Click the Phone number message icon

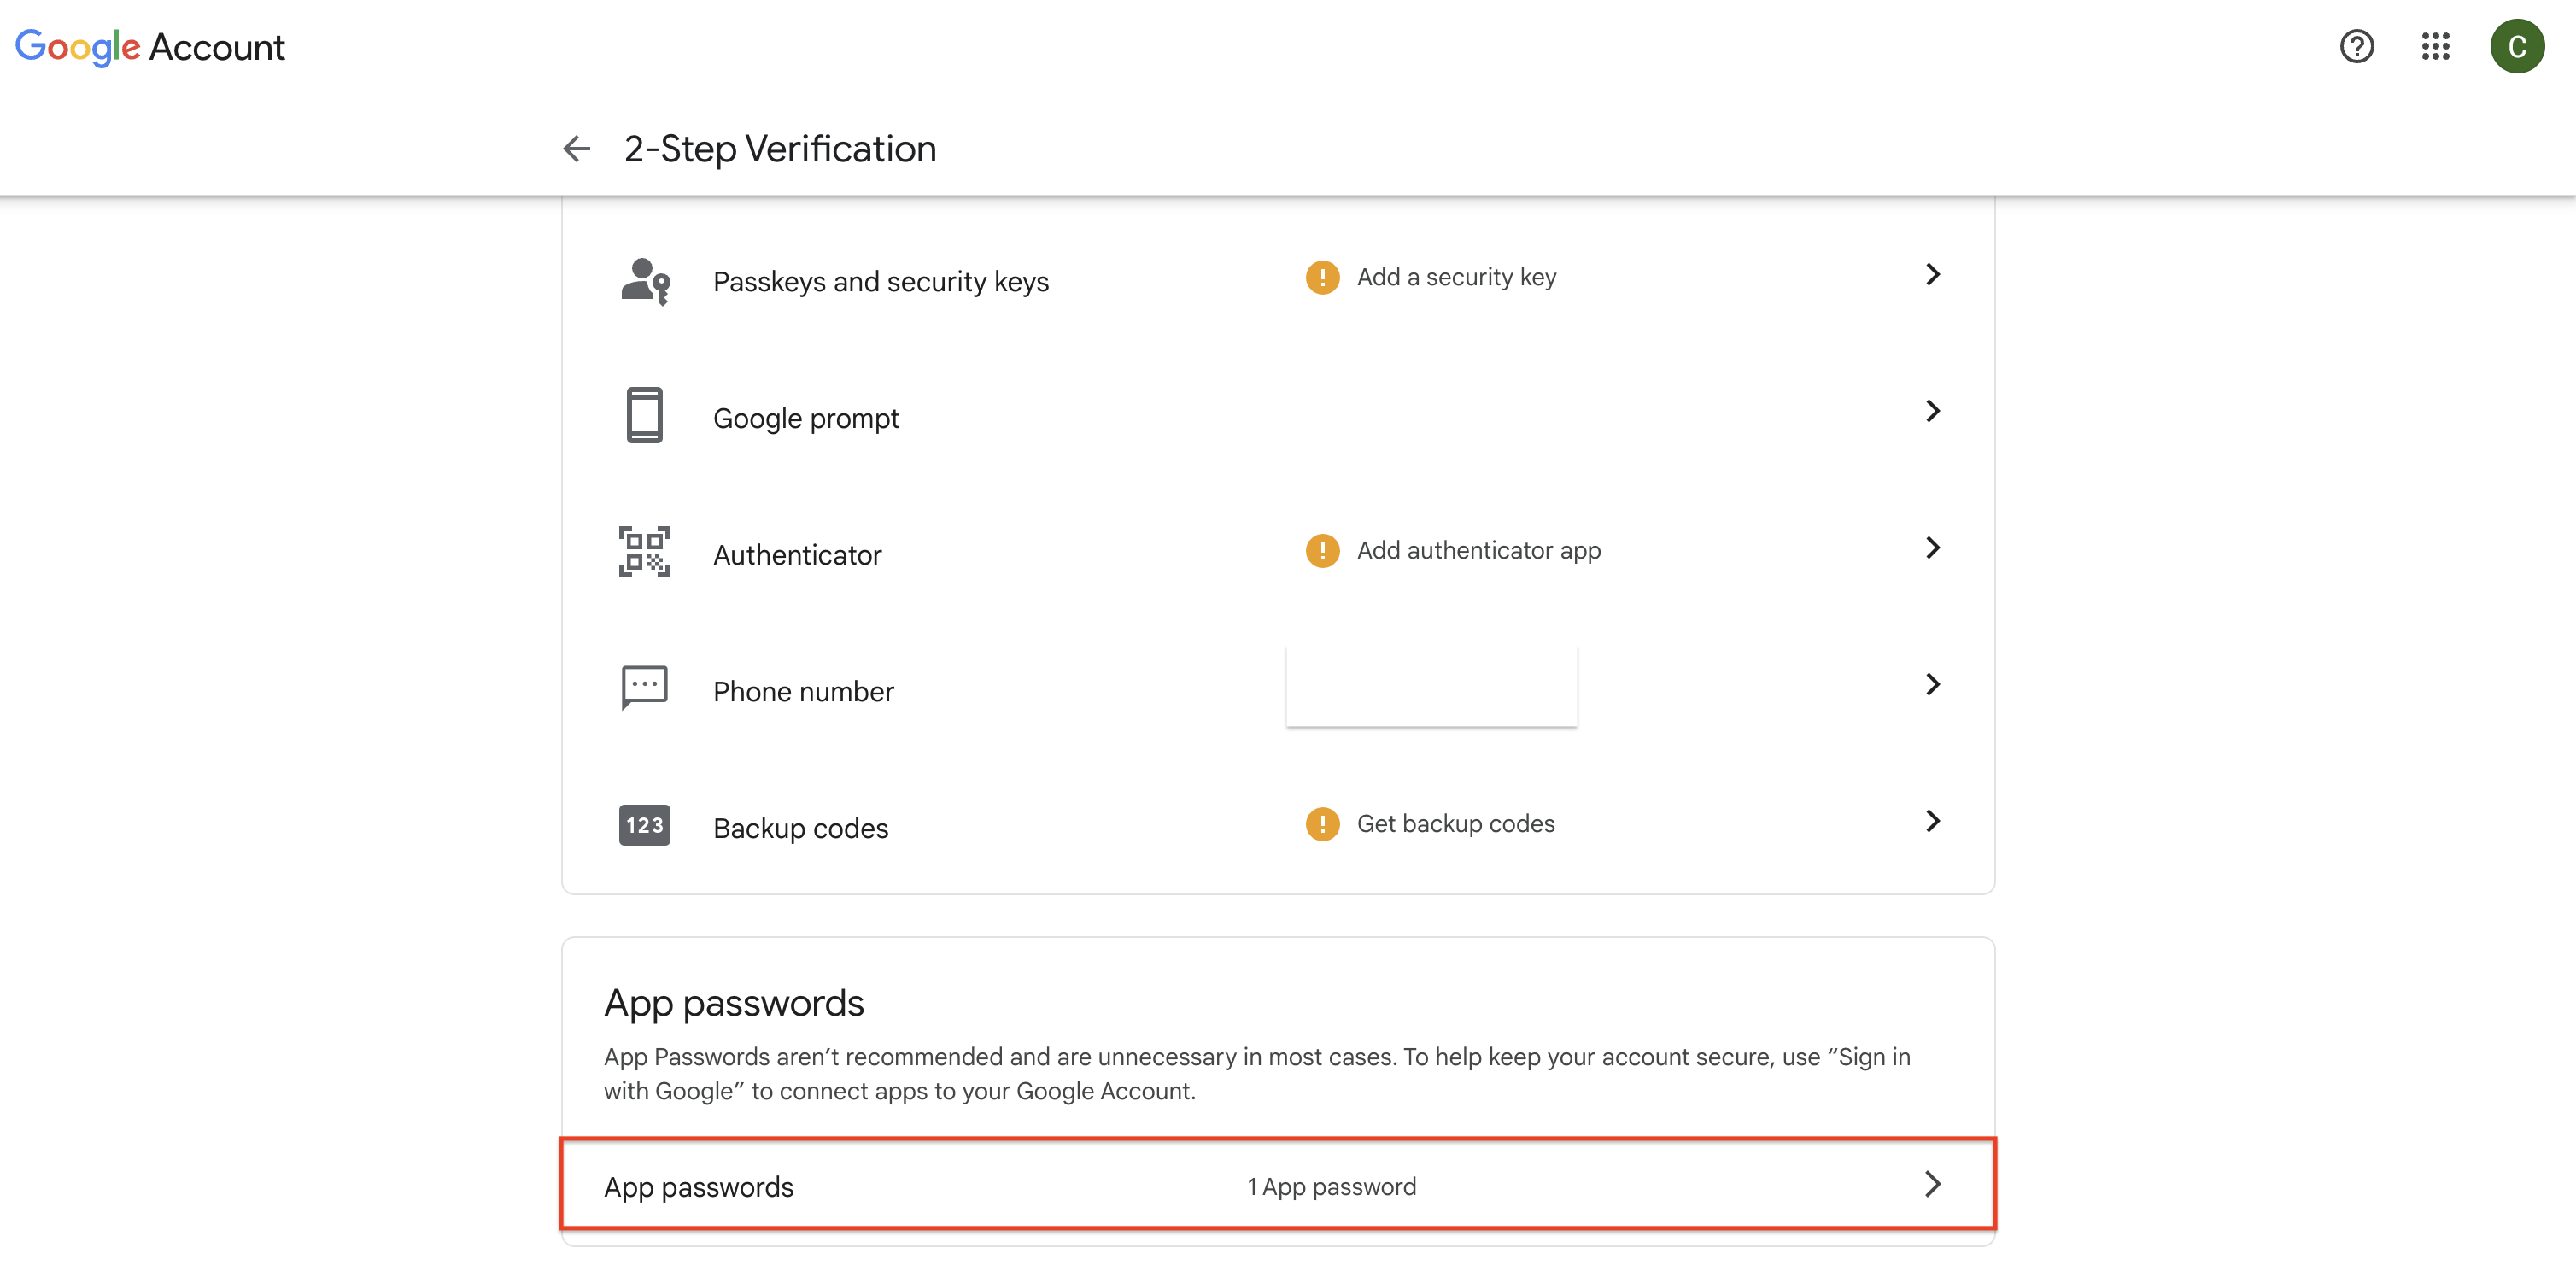pyautogui.click(x=645, y=687)
